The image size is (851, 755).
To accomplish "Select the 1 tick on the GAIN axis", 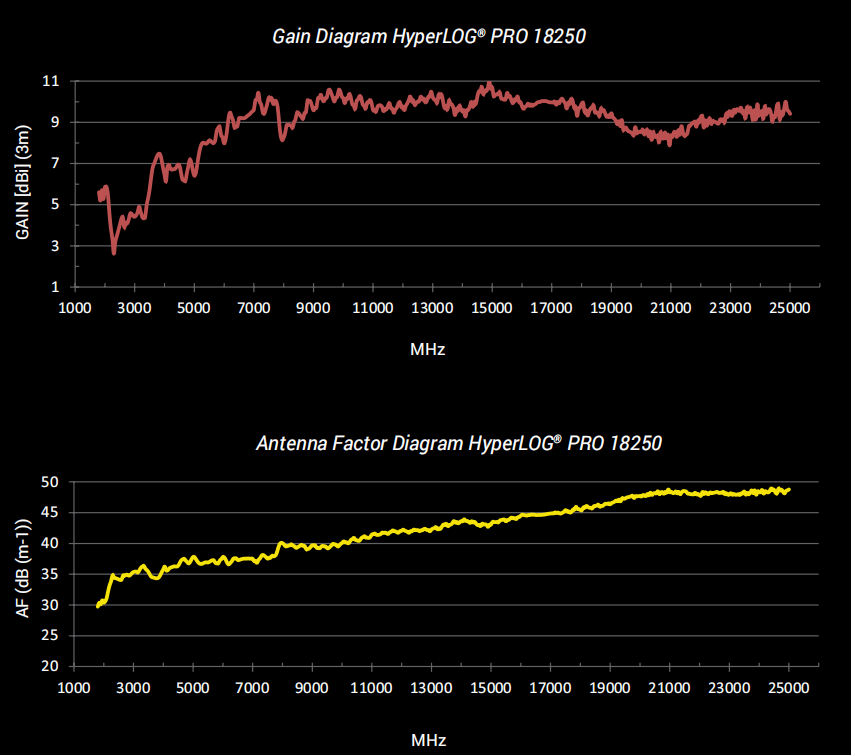I will 55,287.
